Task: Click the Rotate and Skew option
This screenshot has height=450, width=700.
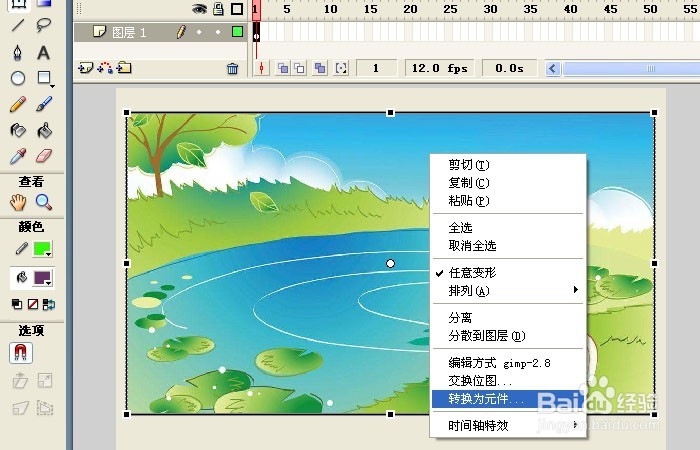Action: (20, 381)
